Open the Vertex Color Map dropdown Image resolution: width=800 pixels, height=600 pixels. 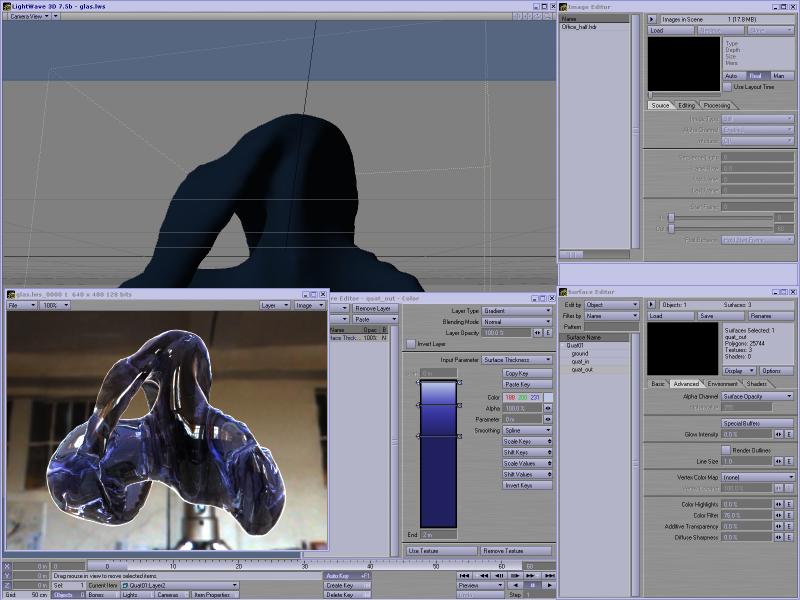[x=757, y=478]
